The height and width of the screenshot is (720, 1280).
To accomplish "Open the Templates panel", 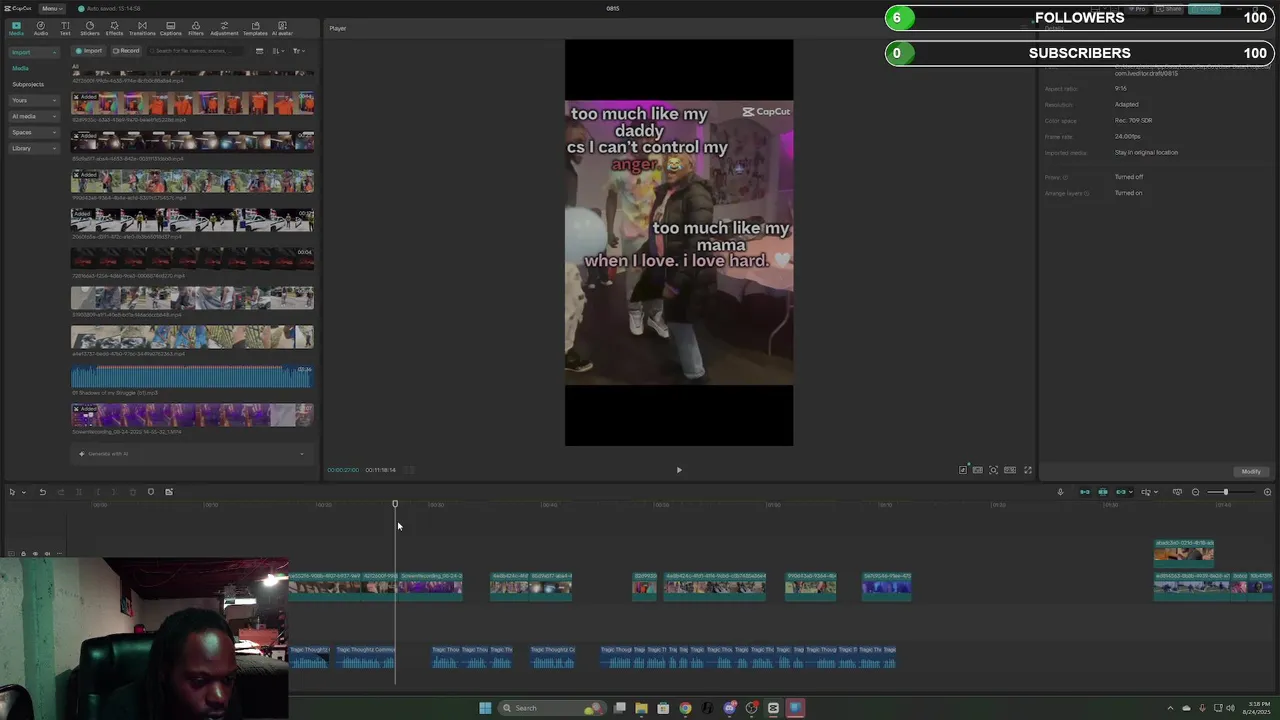I will click(255, 28).
